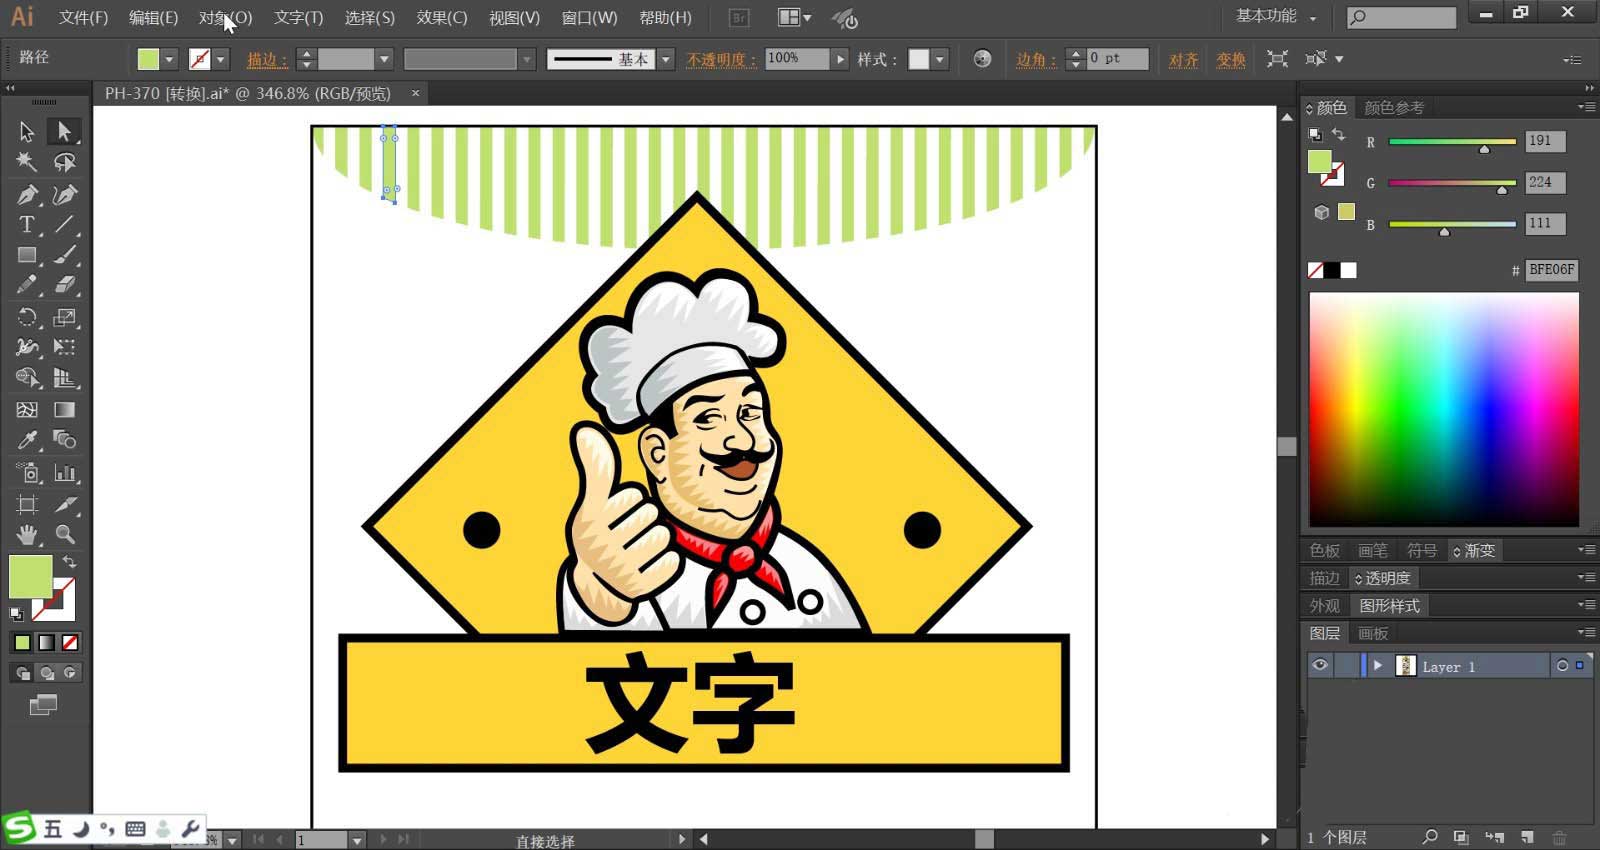Switch to the 画板 tab
The height and width of the screenshot is (850, 1600).
point(1373,634)
